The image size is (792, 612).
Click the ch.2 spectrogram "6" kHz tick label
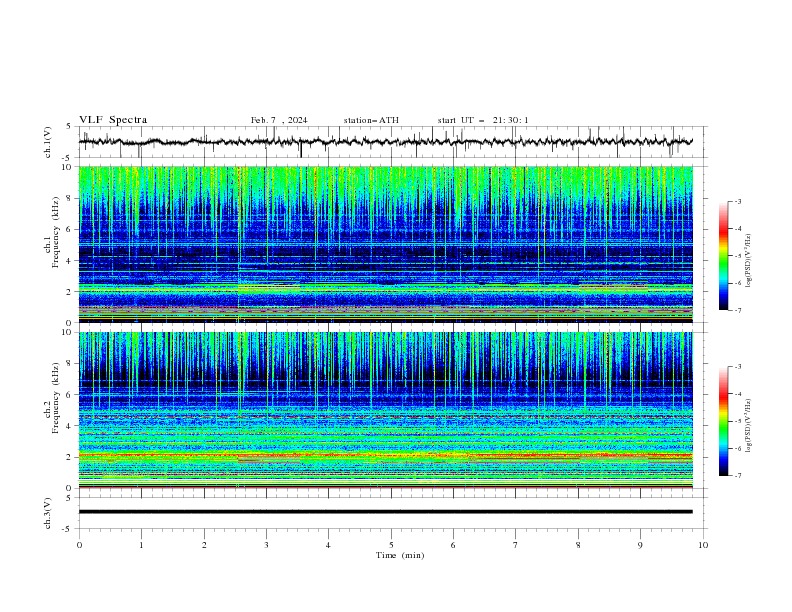[x=70, y=394]
